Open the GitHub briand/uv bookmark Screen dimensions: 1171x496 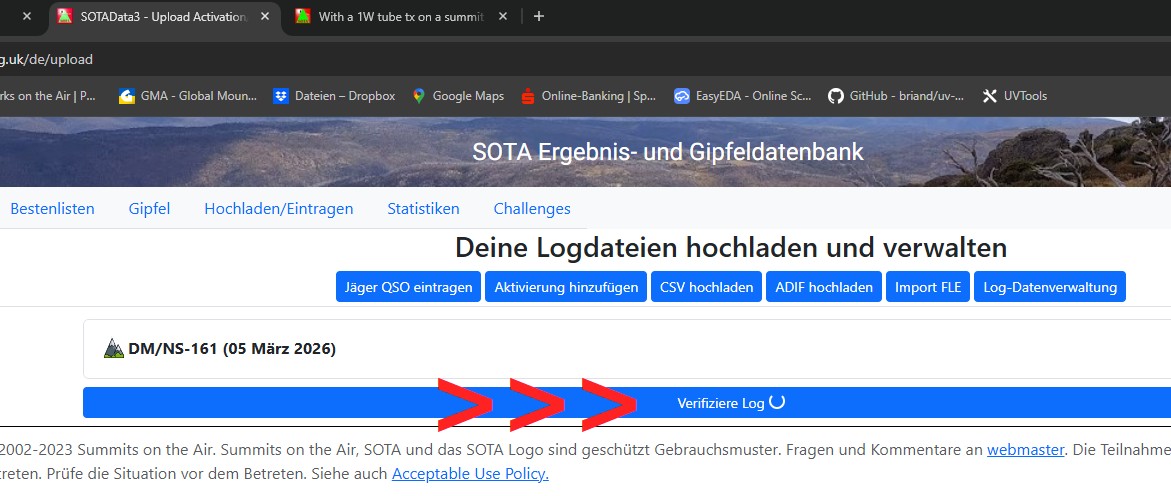pyautogui.click(x=896, y=96)
